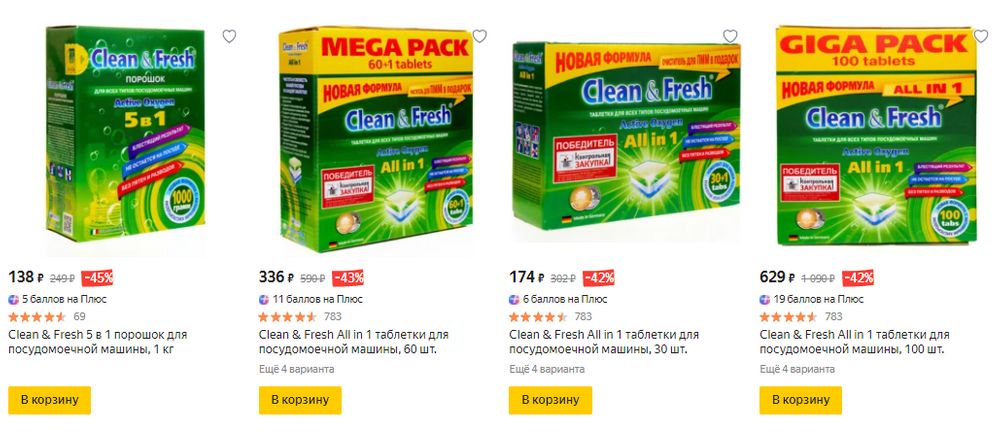Toggle wishlist heart on MEGA PACK 60 tablets
Viewport: 1000px width, 443px height.
pyautogui.click(x=480, y=36)
